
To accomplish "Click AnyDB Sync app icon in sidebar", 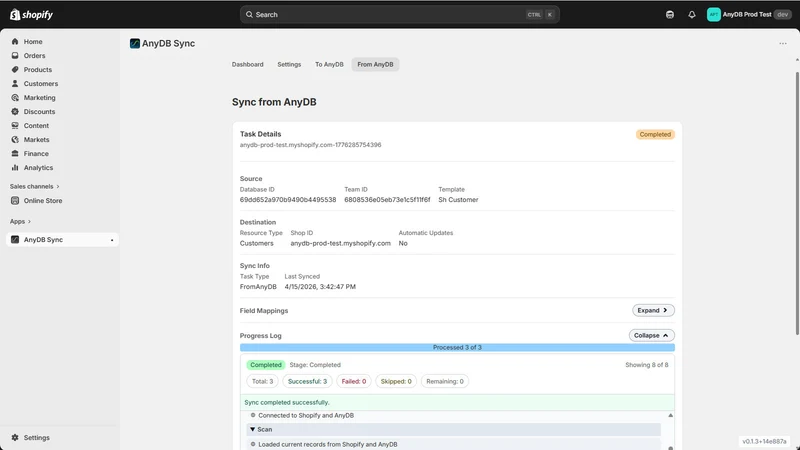I will tap(15, 239).
